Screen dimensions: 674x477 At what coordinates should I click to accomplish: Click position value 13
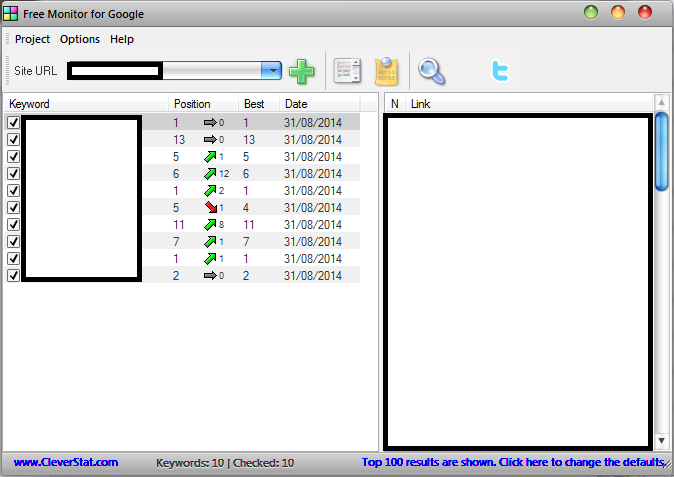pyautogui.click(x=179, y=140)
